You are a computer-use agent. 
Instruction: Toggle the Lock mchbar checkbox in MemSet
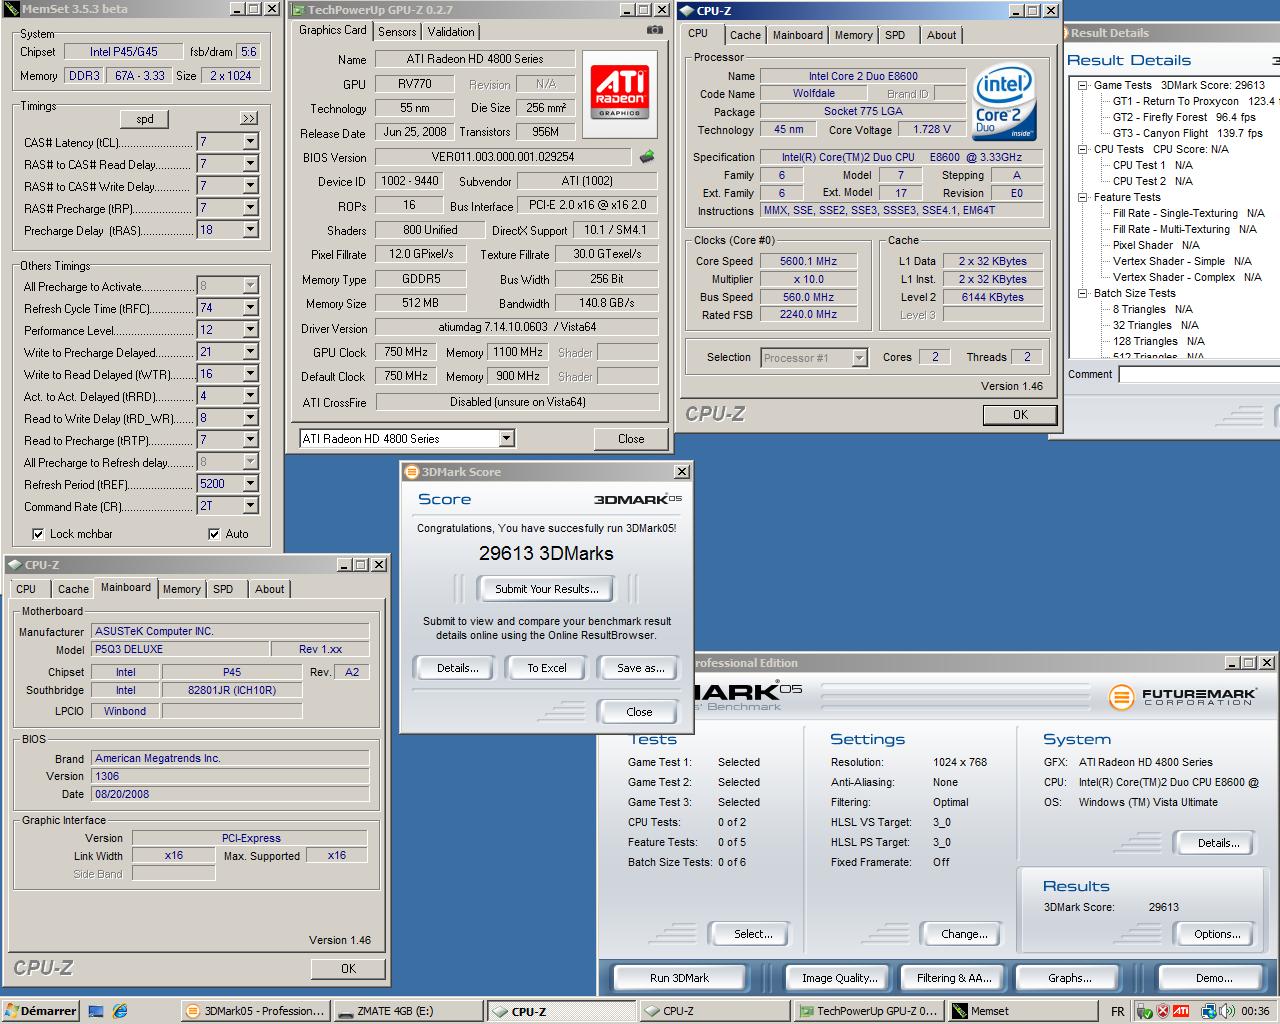38,534
